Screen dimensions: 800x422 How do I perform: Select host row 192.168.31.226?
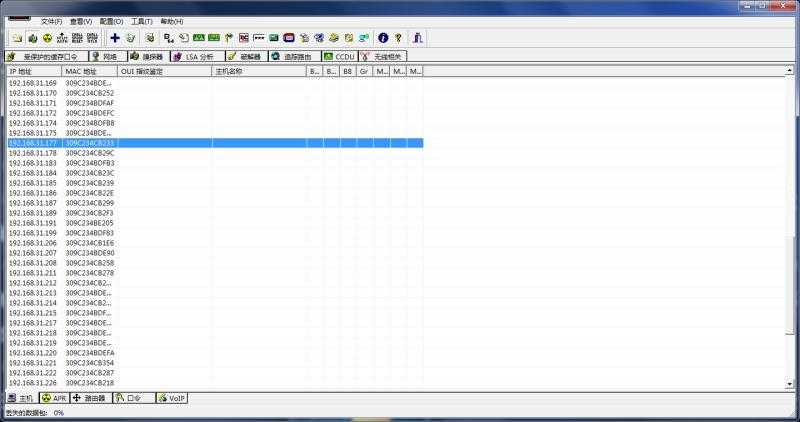point(215,383)
